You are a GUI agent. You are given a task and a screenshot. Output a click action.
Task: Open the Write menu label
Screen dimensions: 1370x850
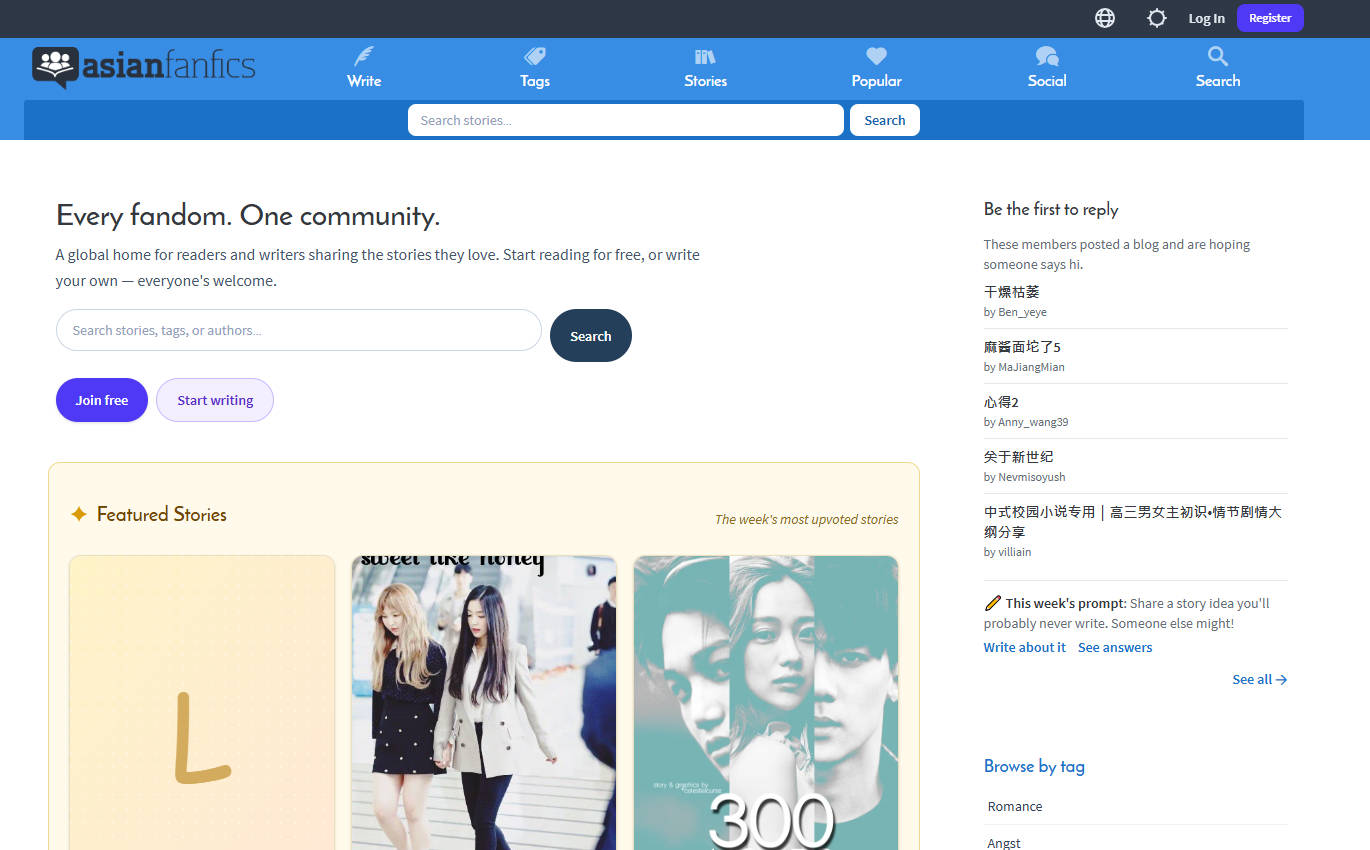tap(364, 81)
